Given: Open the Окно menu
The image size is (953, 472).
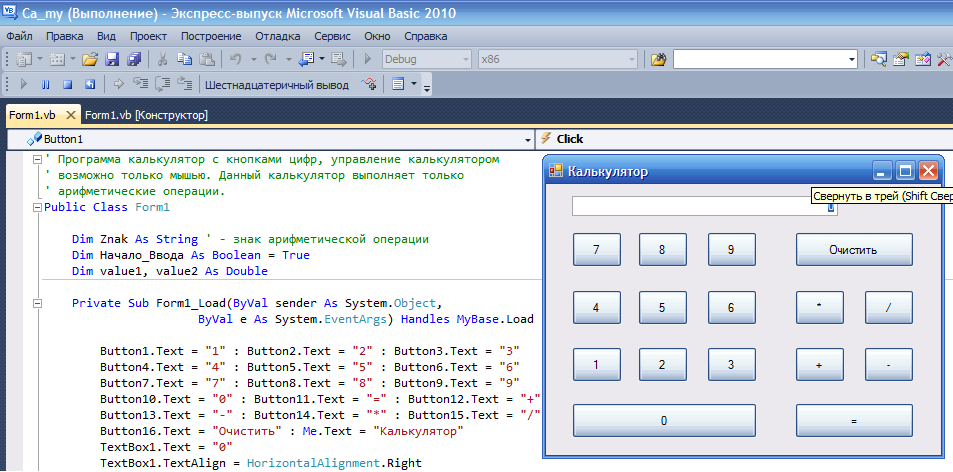Looking at the screenshot, I should pyautogui.click(x=377, y=36).
